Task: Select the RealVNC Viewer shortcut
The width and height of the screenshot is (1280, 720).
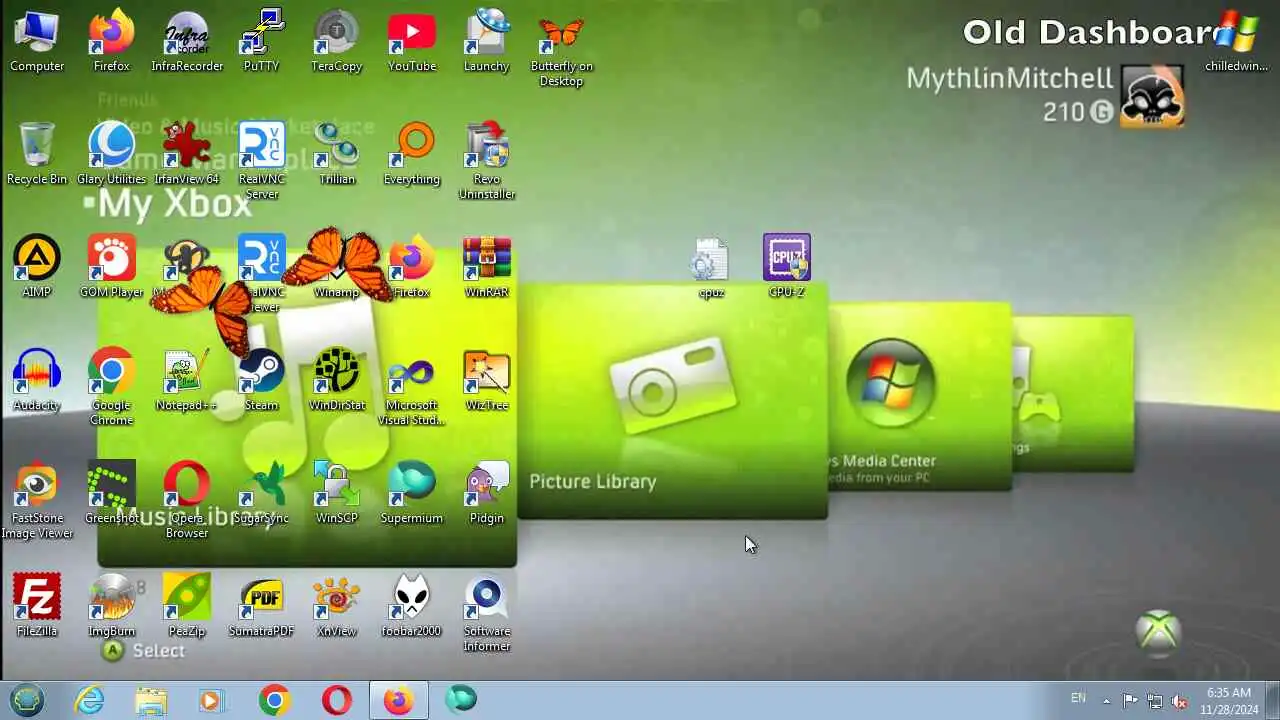Action: (262, 274)
